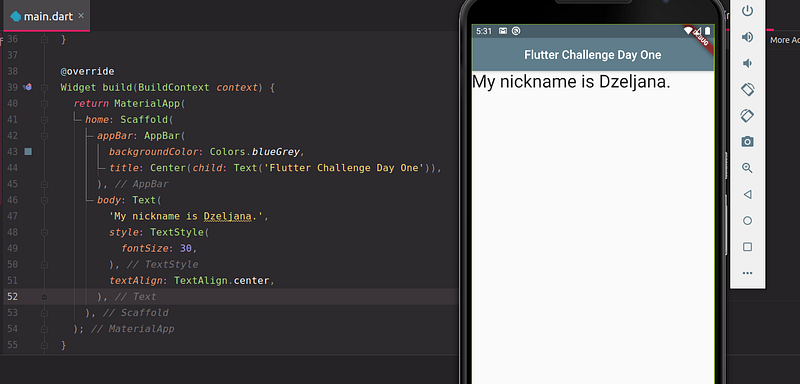The height and width of the screenshot is (384, 800).
Task: Click the battery icon in phone status bar
Action: coord(707,31)
